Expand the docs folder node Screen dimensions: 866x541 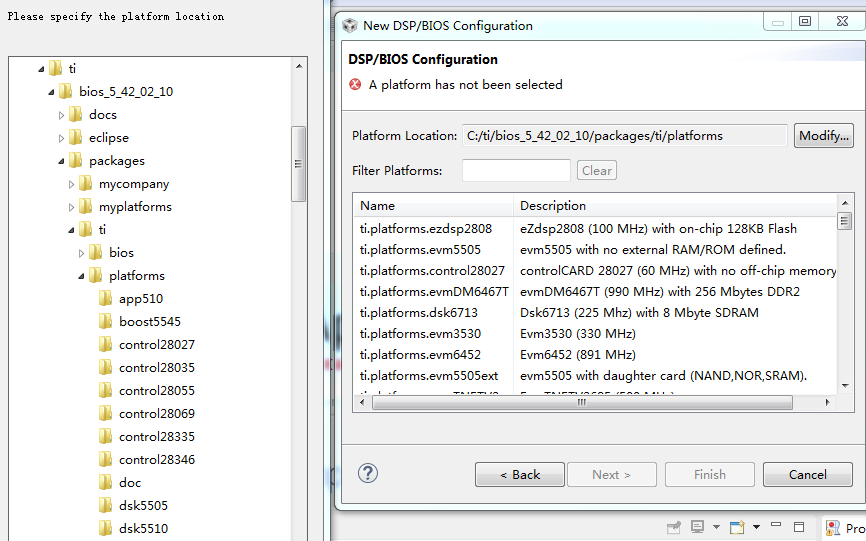pyautogui.click(x=62, y=115)
